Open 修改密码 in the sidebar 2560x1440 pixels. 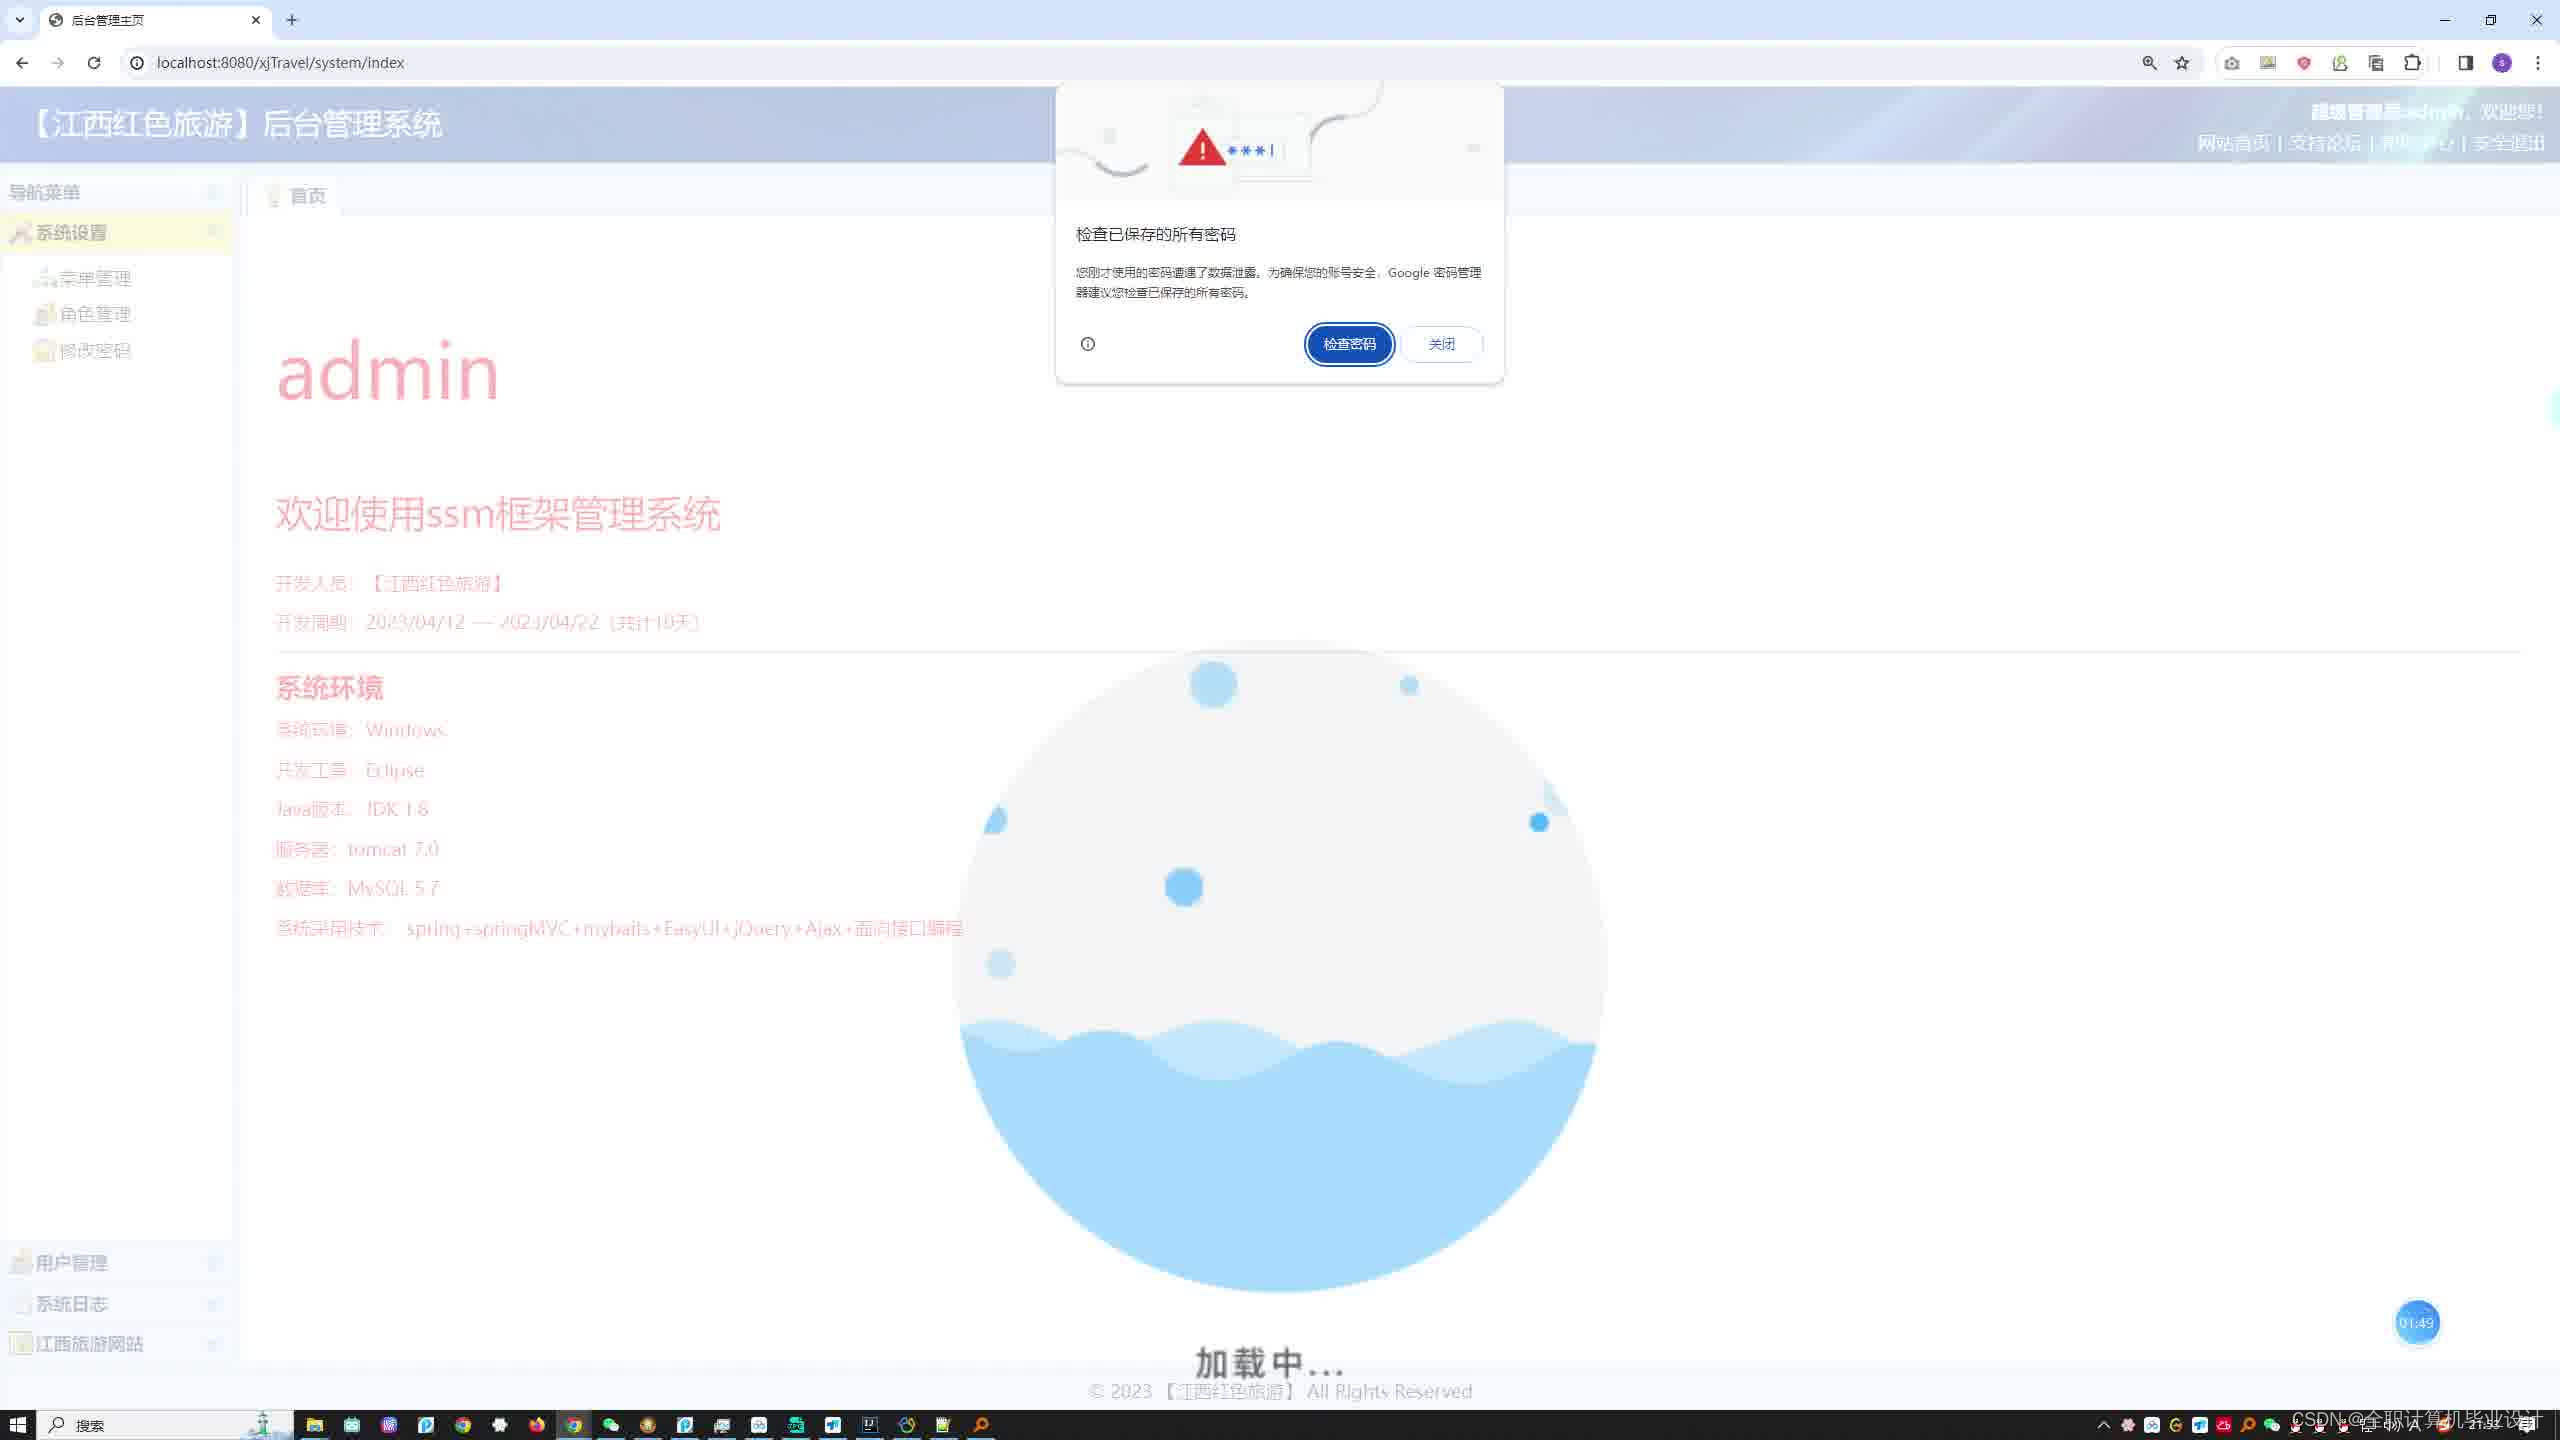94,350
